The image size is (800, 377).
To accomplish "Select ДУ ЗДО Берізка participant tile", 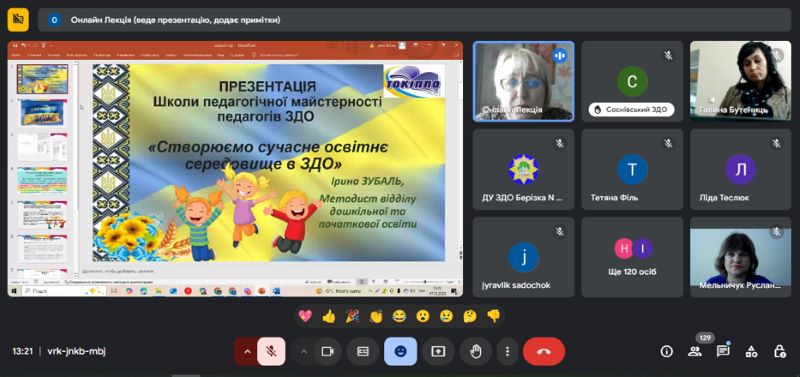I will click(x=524, y=170).
